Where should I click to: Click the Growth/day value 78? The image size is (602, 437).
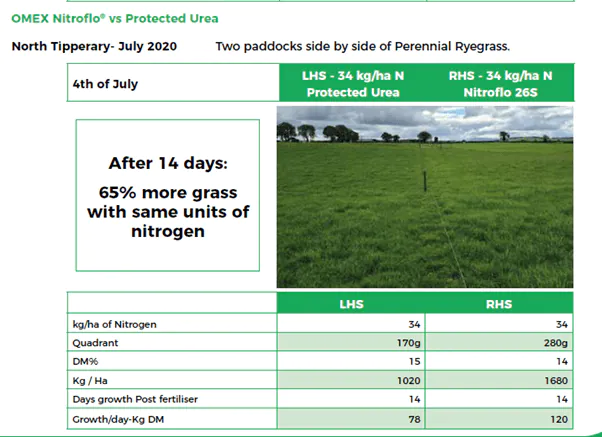pos(415,419)
